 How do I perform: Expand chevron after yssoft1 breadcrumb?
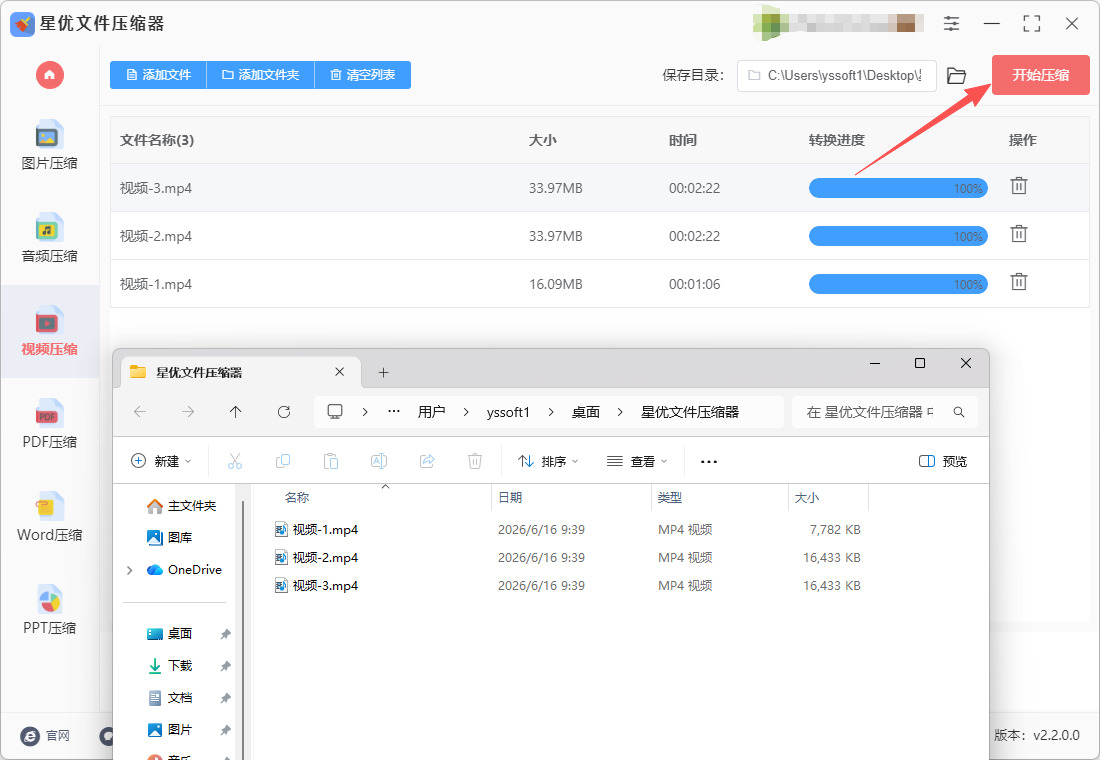pyautogui.click(x=551, y=412)
